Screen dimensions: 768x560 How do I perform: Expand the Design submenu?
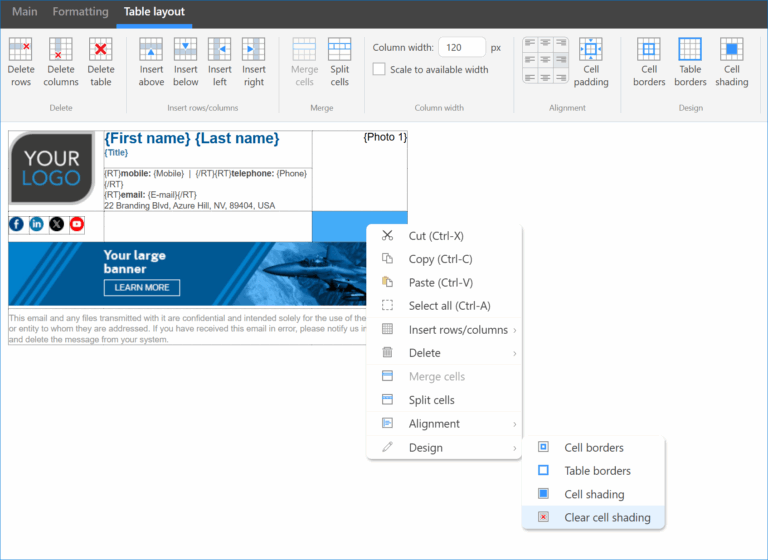tap(444, 448)
